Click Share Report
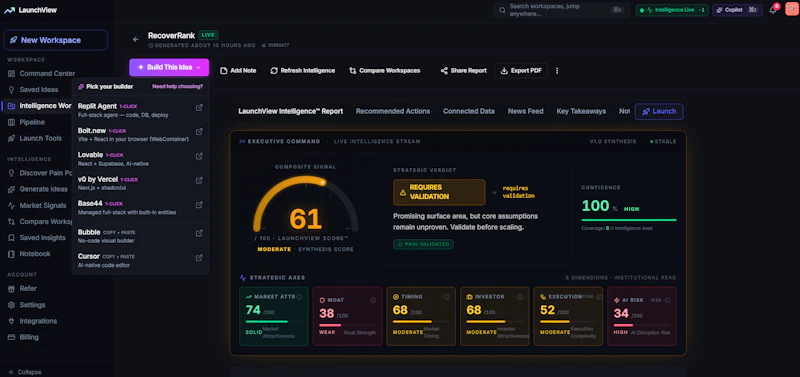This screenshot has width=800, height=377. tap(463, 71)
